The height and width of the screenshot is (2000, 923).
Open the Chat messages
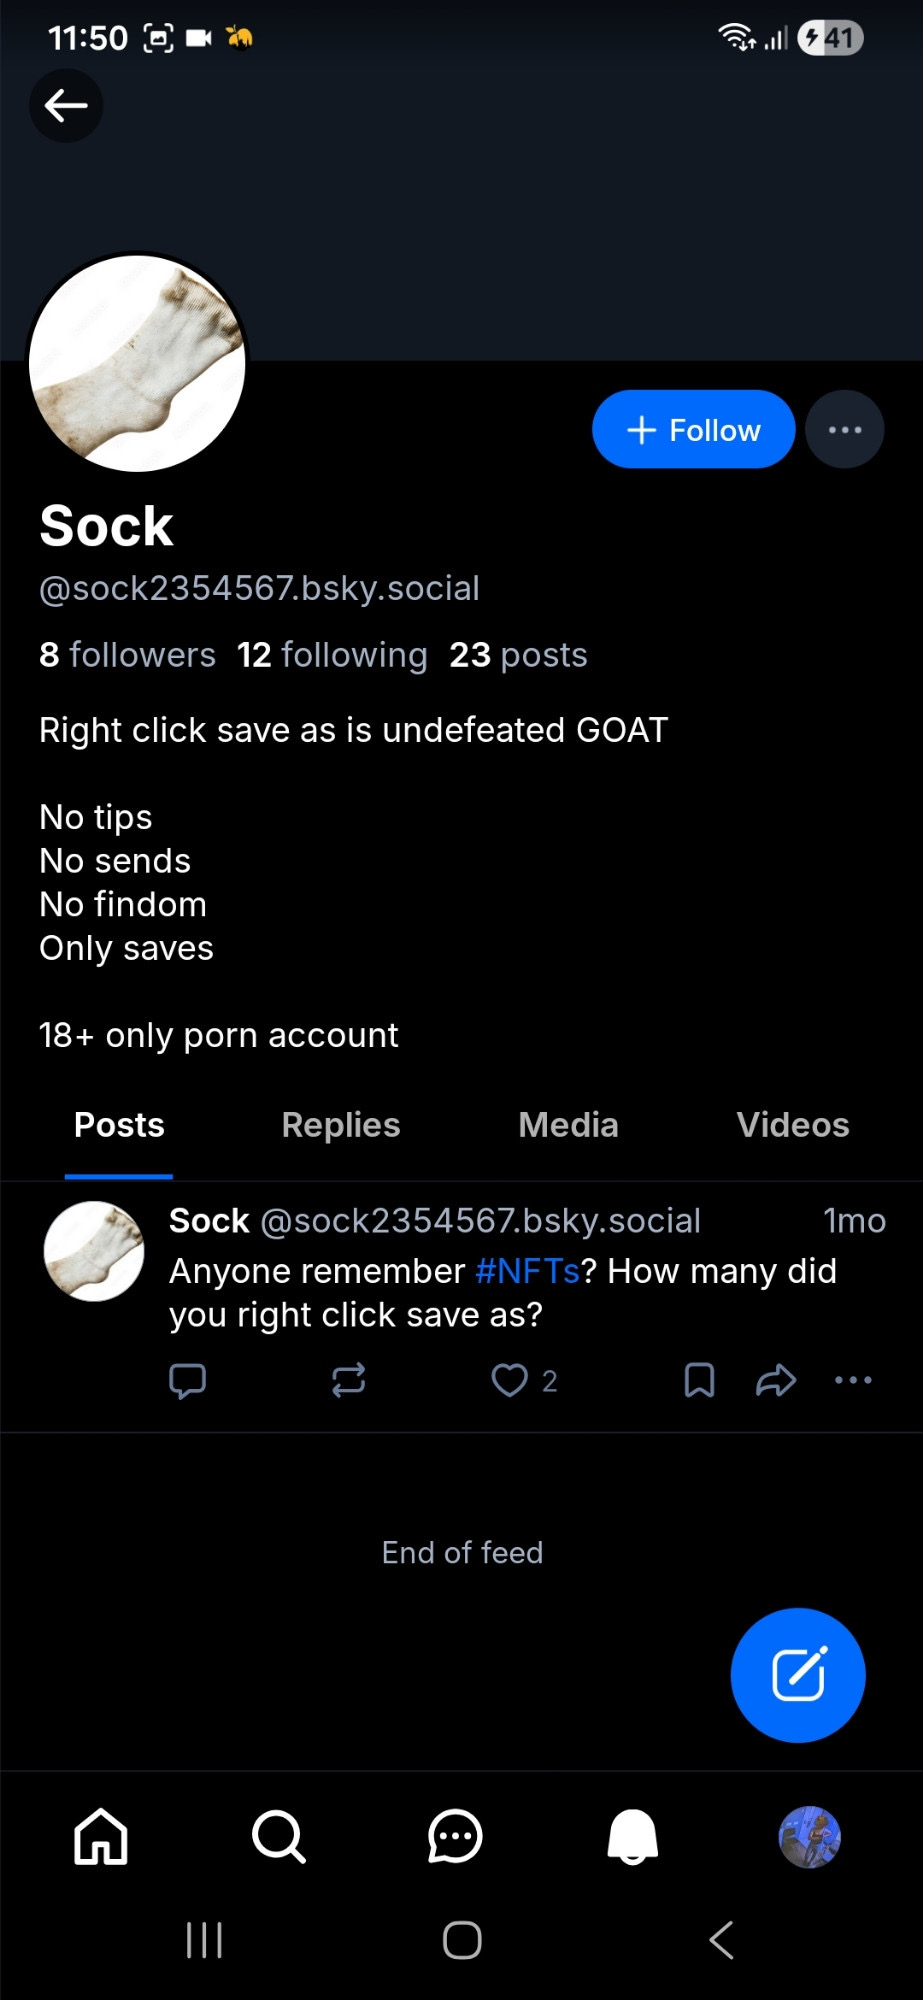[455, 1837]
